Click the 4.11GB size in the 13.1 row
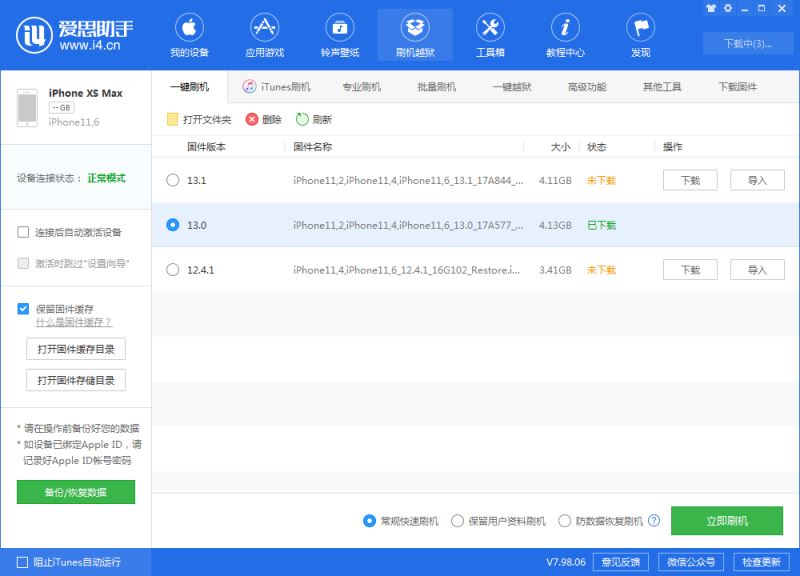This screenshot has width=800, height=576. 555,180
